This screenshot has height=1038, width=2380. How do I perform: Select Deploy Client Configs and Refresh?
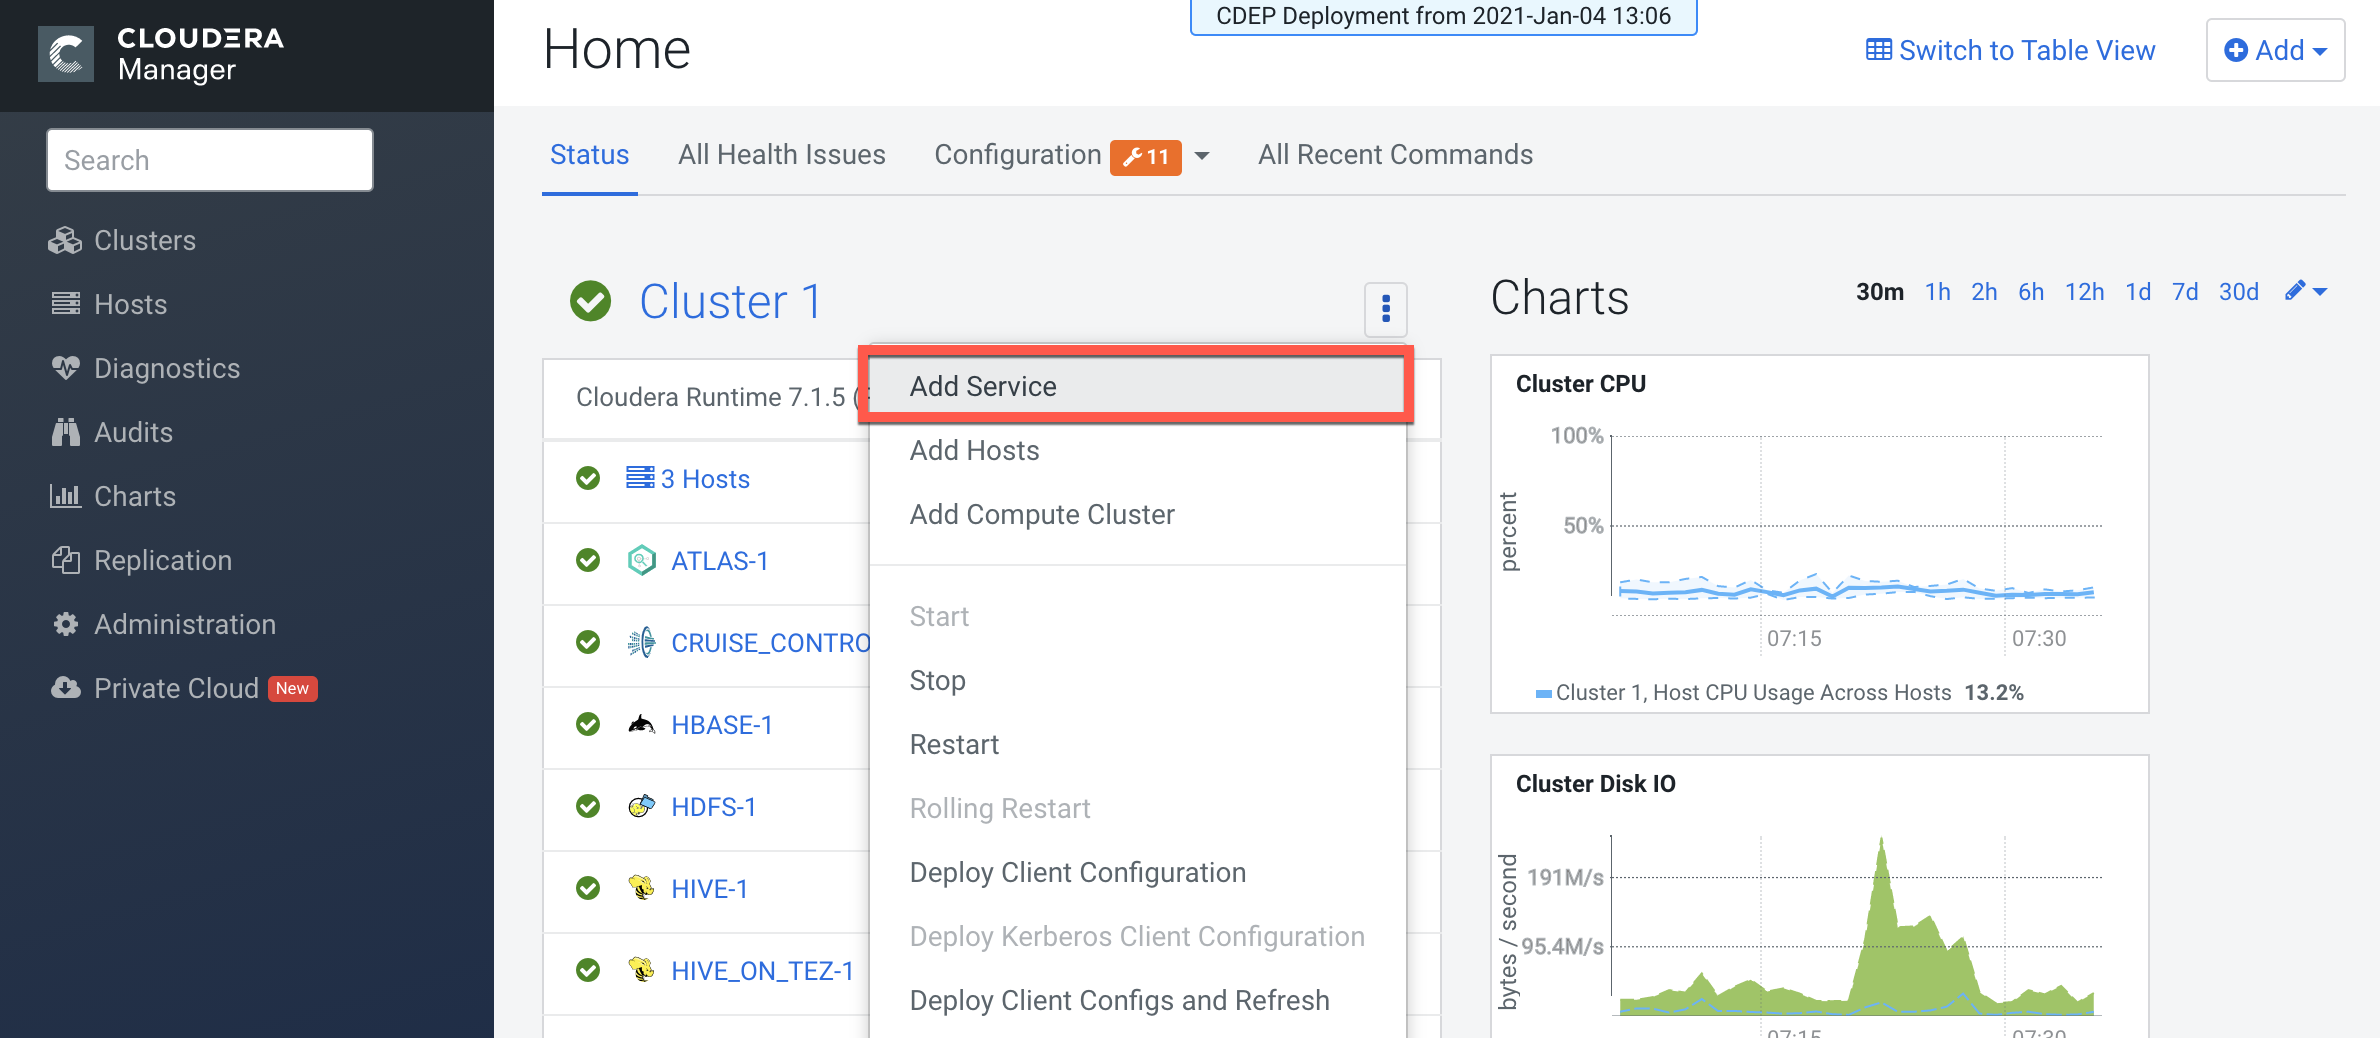[x=1138, y=1000]
